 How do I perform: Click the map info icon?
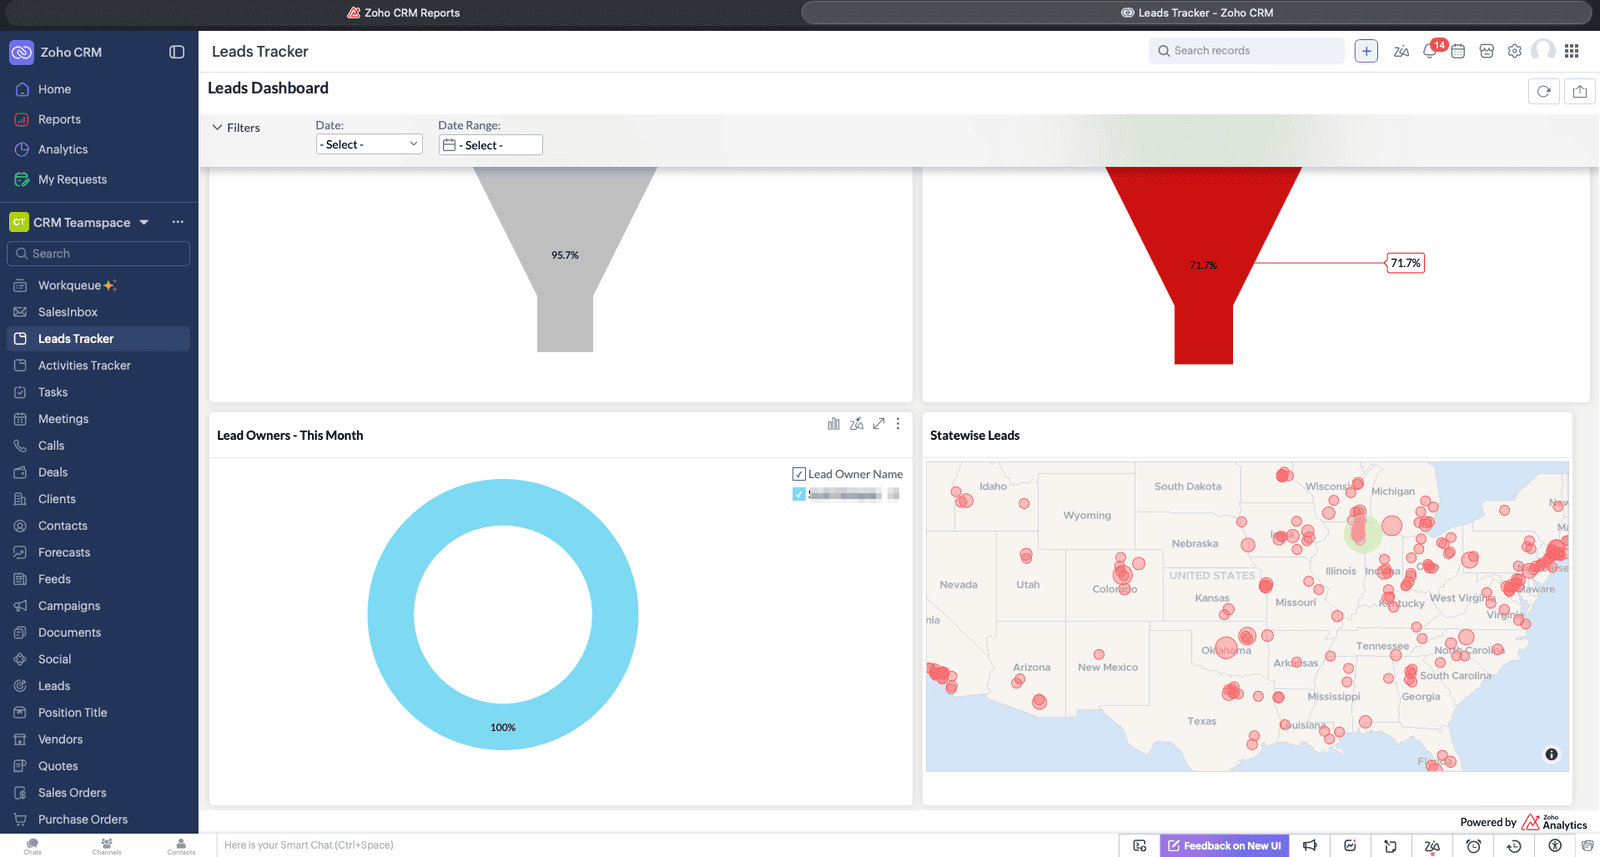pos(1551,754)
